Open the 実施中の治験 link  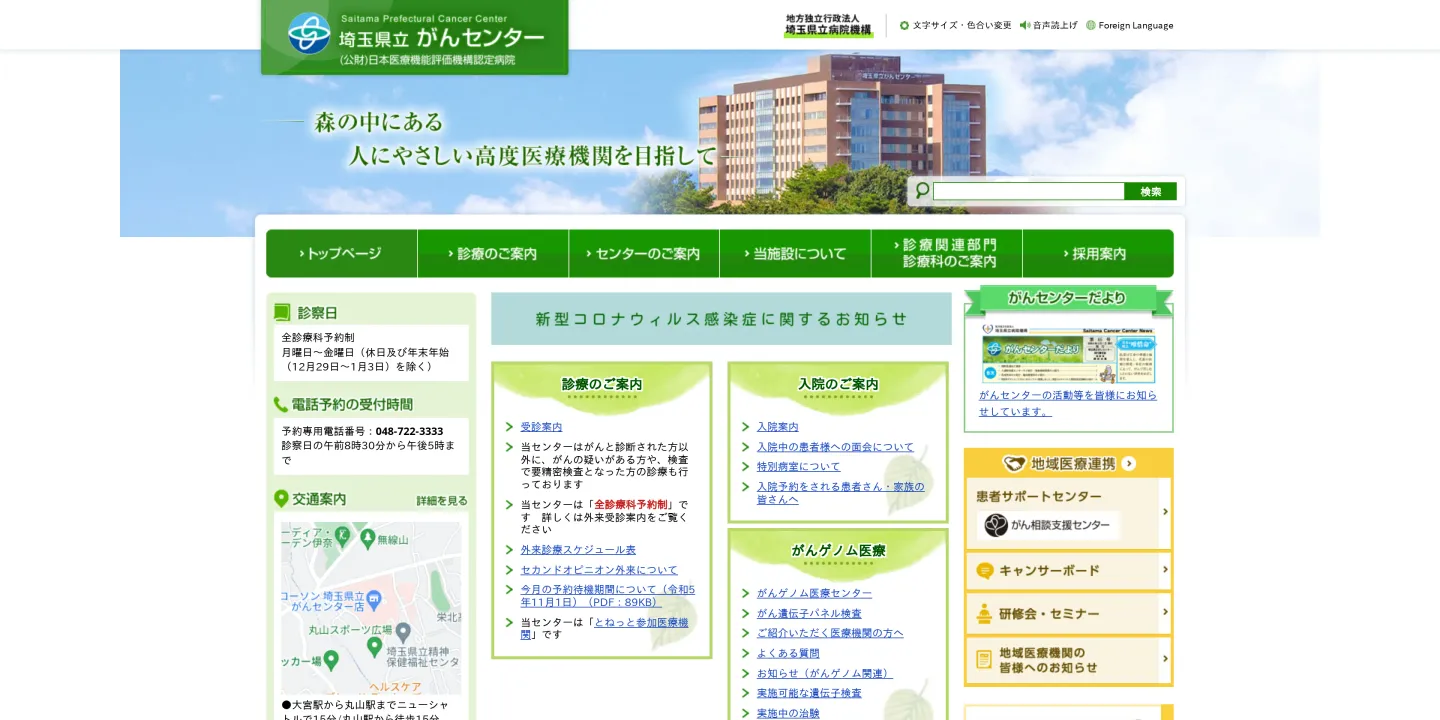coord(788,713)
